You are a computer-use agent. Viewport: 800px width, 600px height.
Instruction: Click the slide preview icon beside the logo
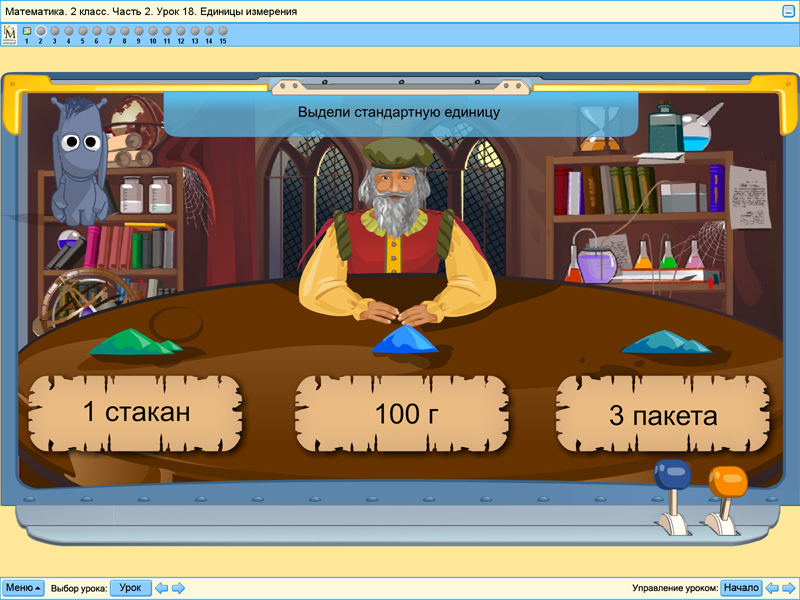coord(28,31)
